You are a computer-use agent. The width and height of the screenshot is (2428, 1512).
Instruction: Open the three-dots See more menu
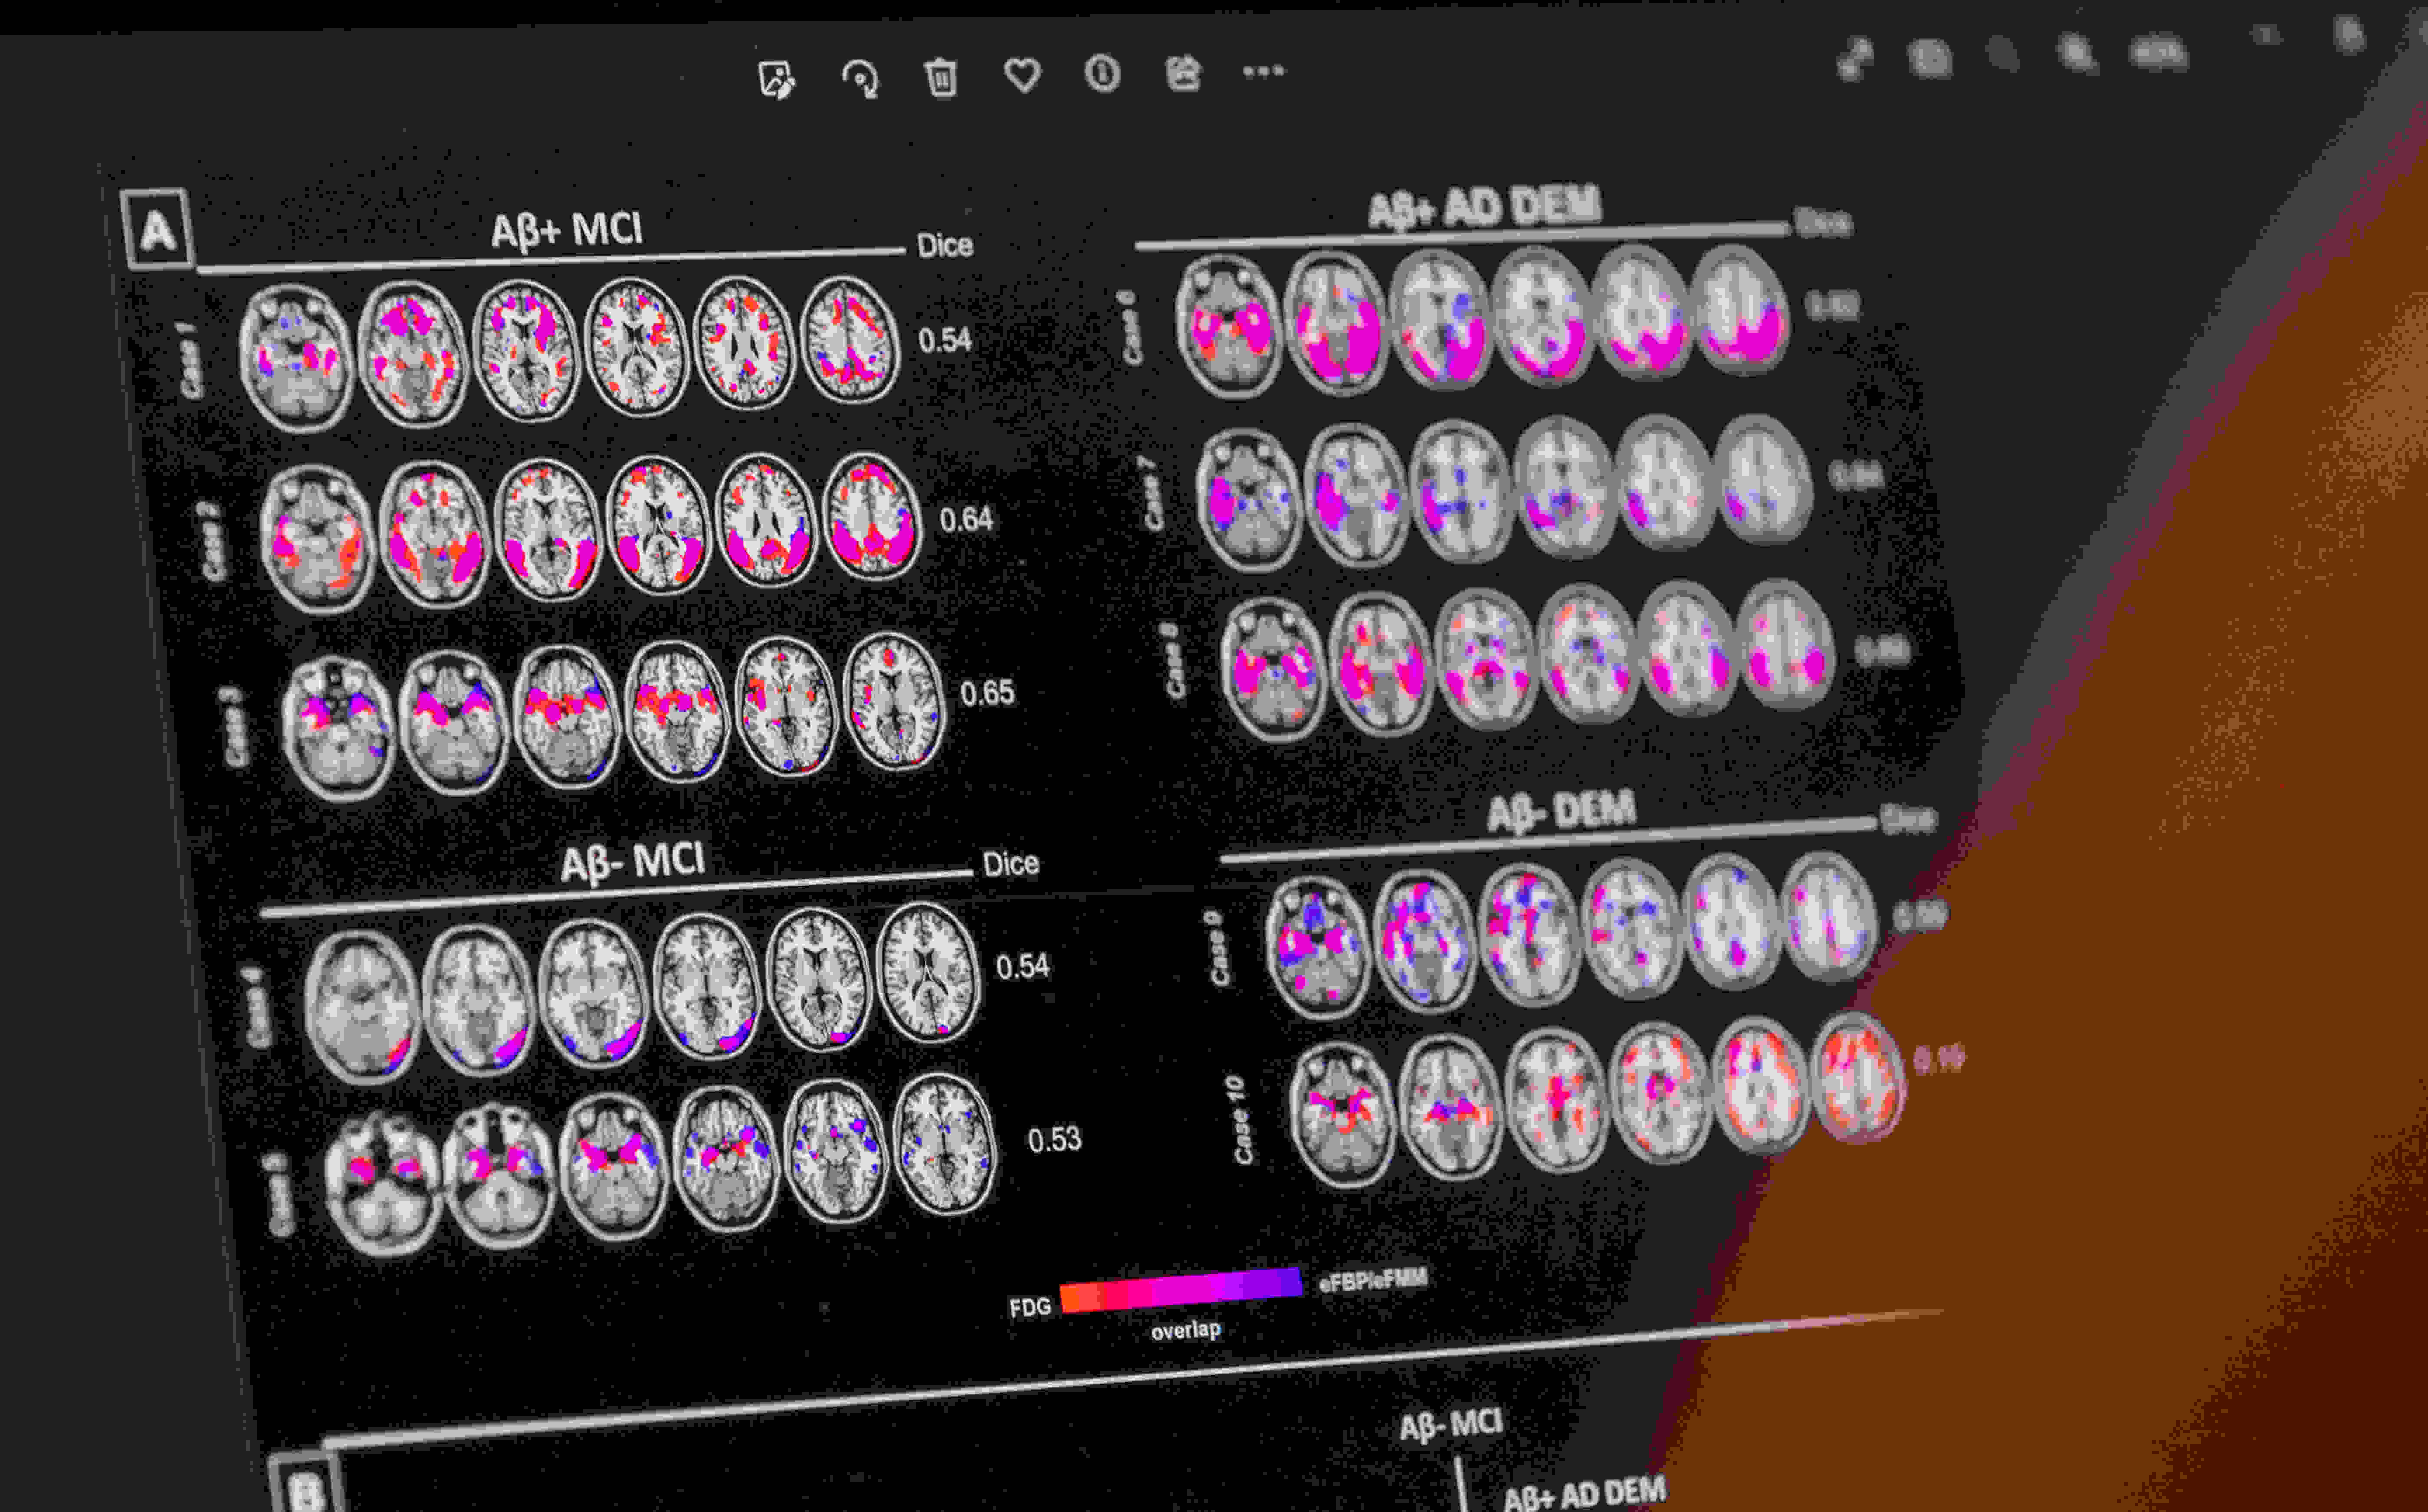[x=1263, y=71]
